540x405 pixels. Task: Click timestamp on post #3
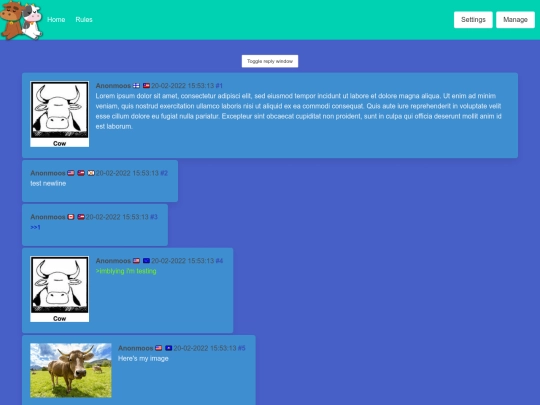point(117,217)
